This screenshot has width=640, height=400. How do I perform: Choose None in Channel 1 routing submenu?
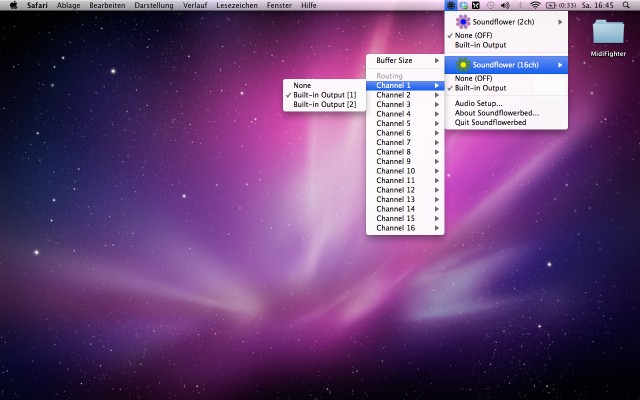click(x=302, y=85)
